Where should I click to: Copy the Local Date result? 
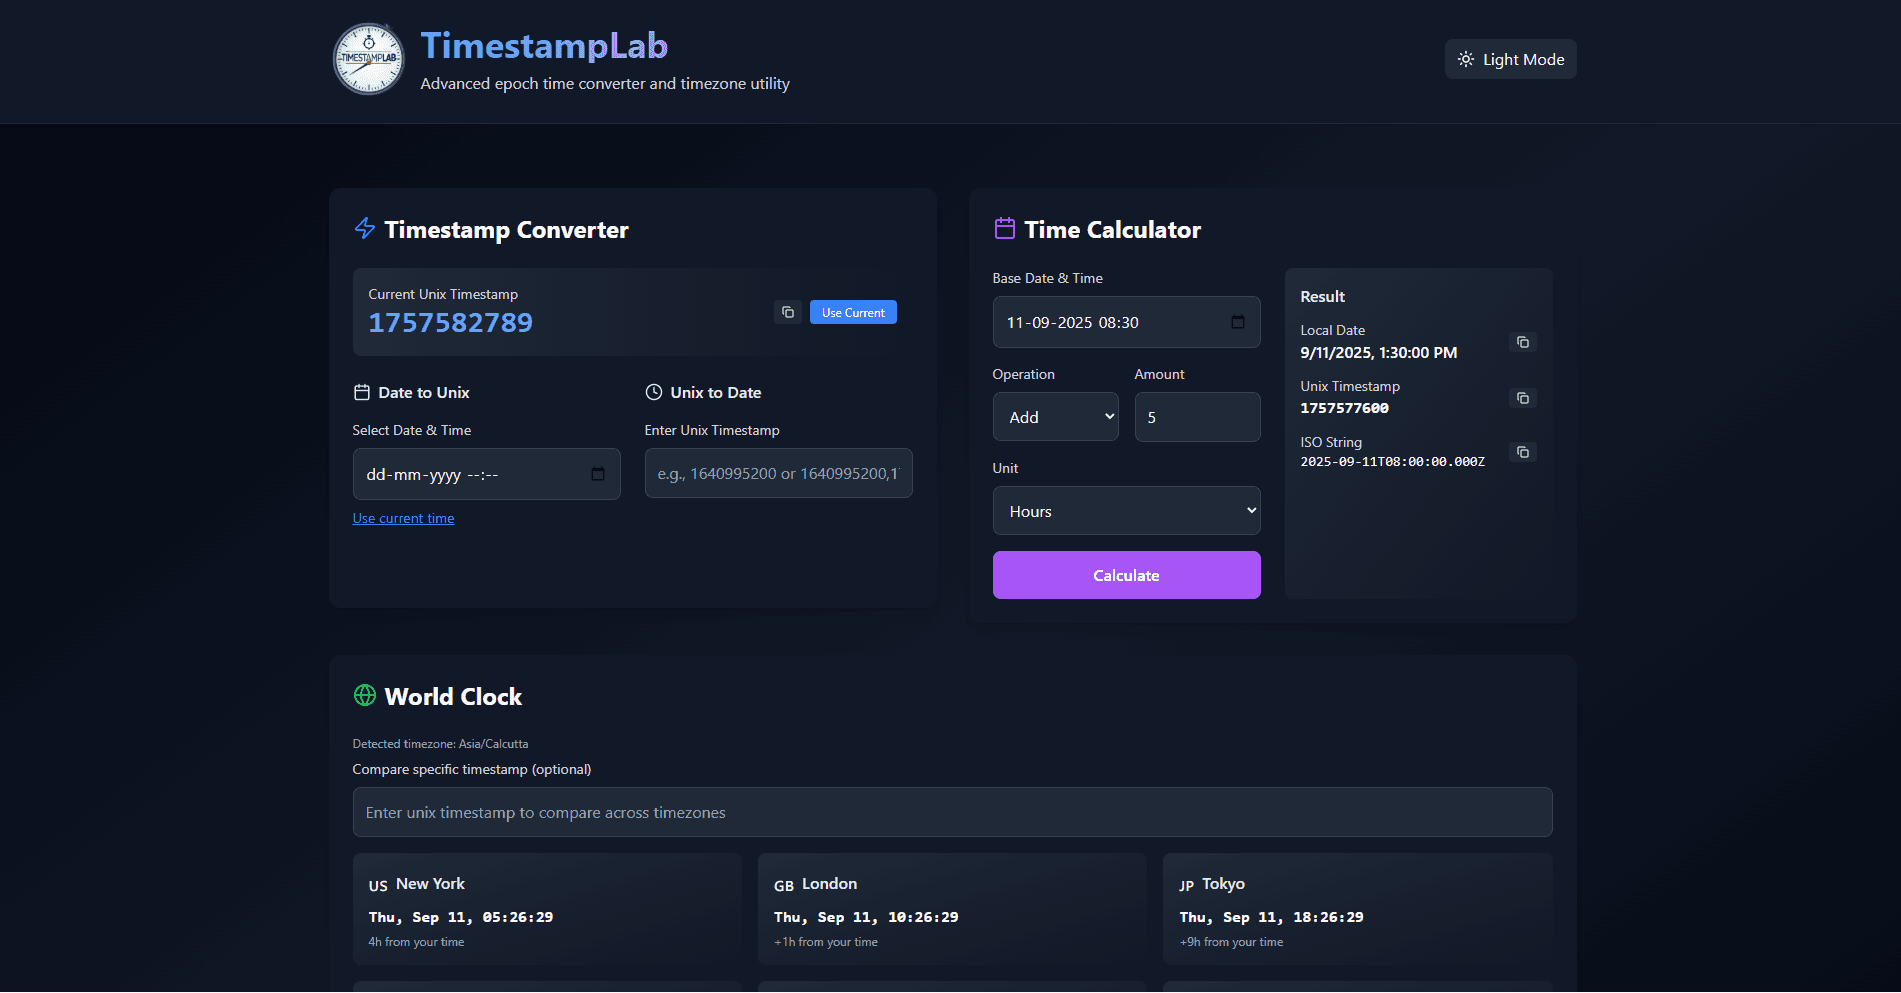1522,342
